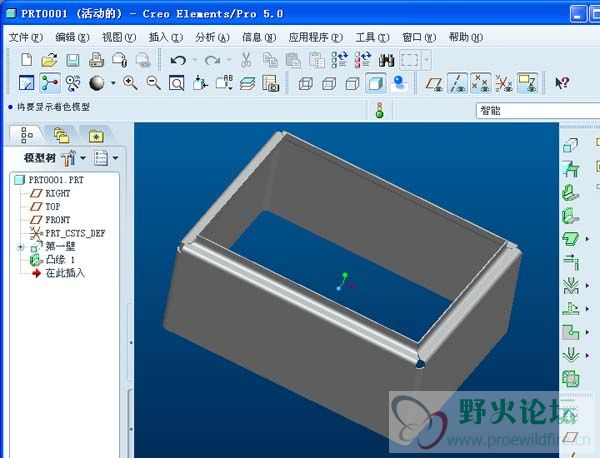Toggle datum planes display
600x458 pixels.
click(x=434, y=83)
